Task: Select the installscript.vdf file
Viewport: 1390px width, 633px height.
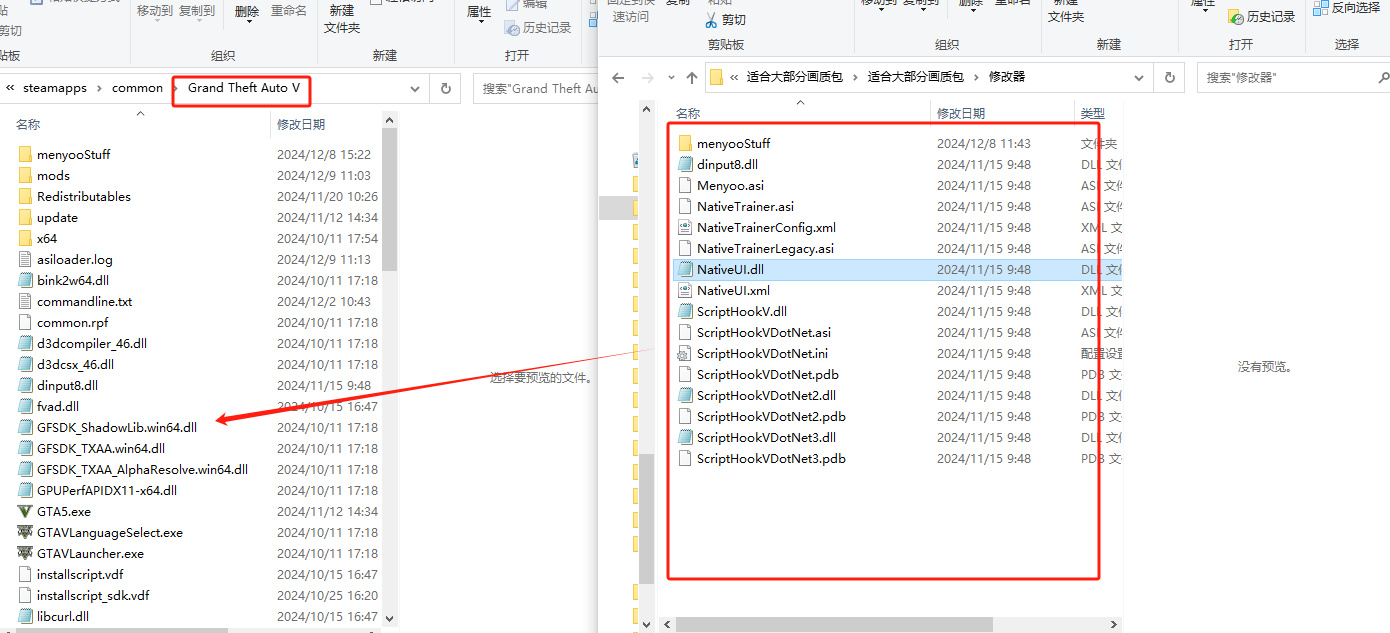Action: point(80,574)
